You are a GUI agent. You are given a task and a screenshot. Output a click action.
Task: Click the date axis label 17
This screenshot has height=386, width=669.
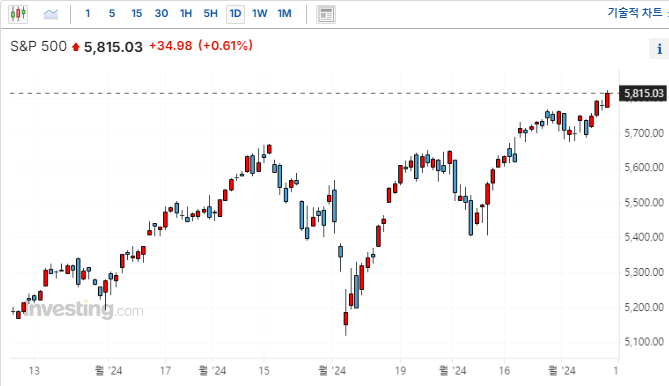pyautogui.click(x=165, y=371)
